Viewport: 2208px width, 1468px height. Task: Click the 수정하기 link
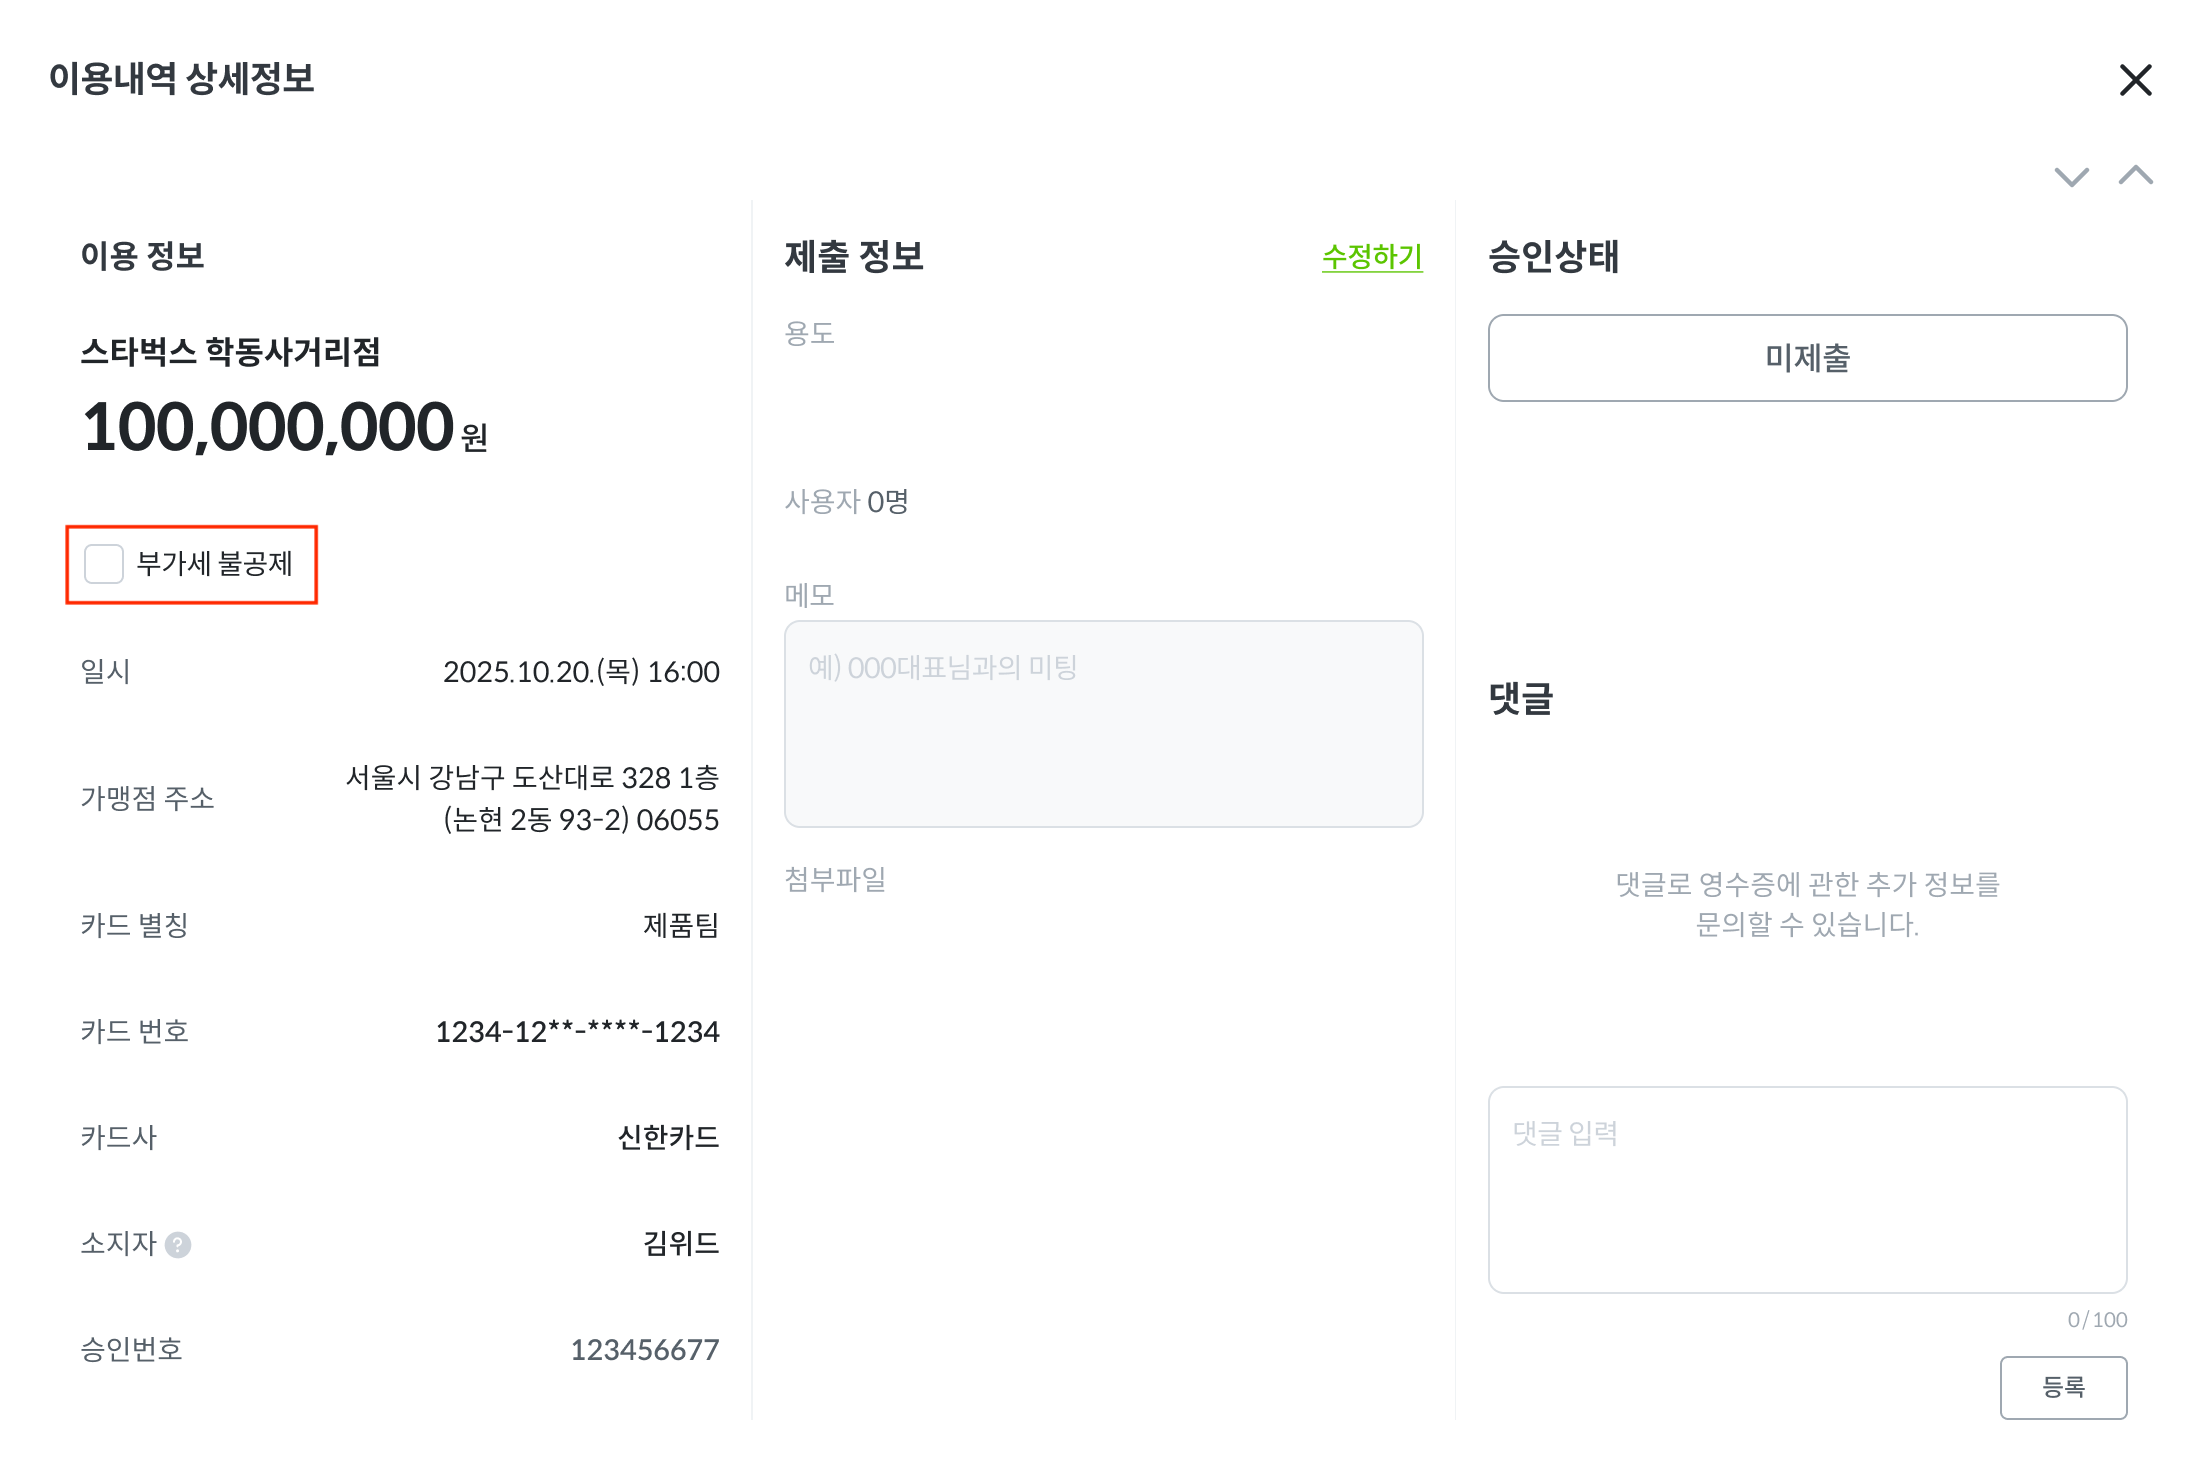tap(1372, 257)
